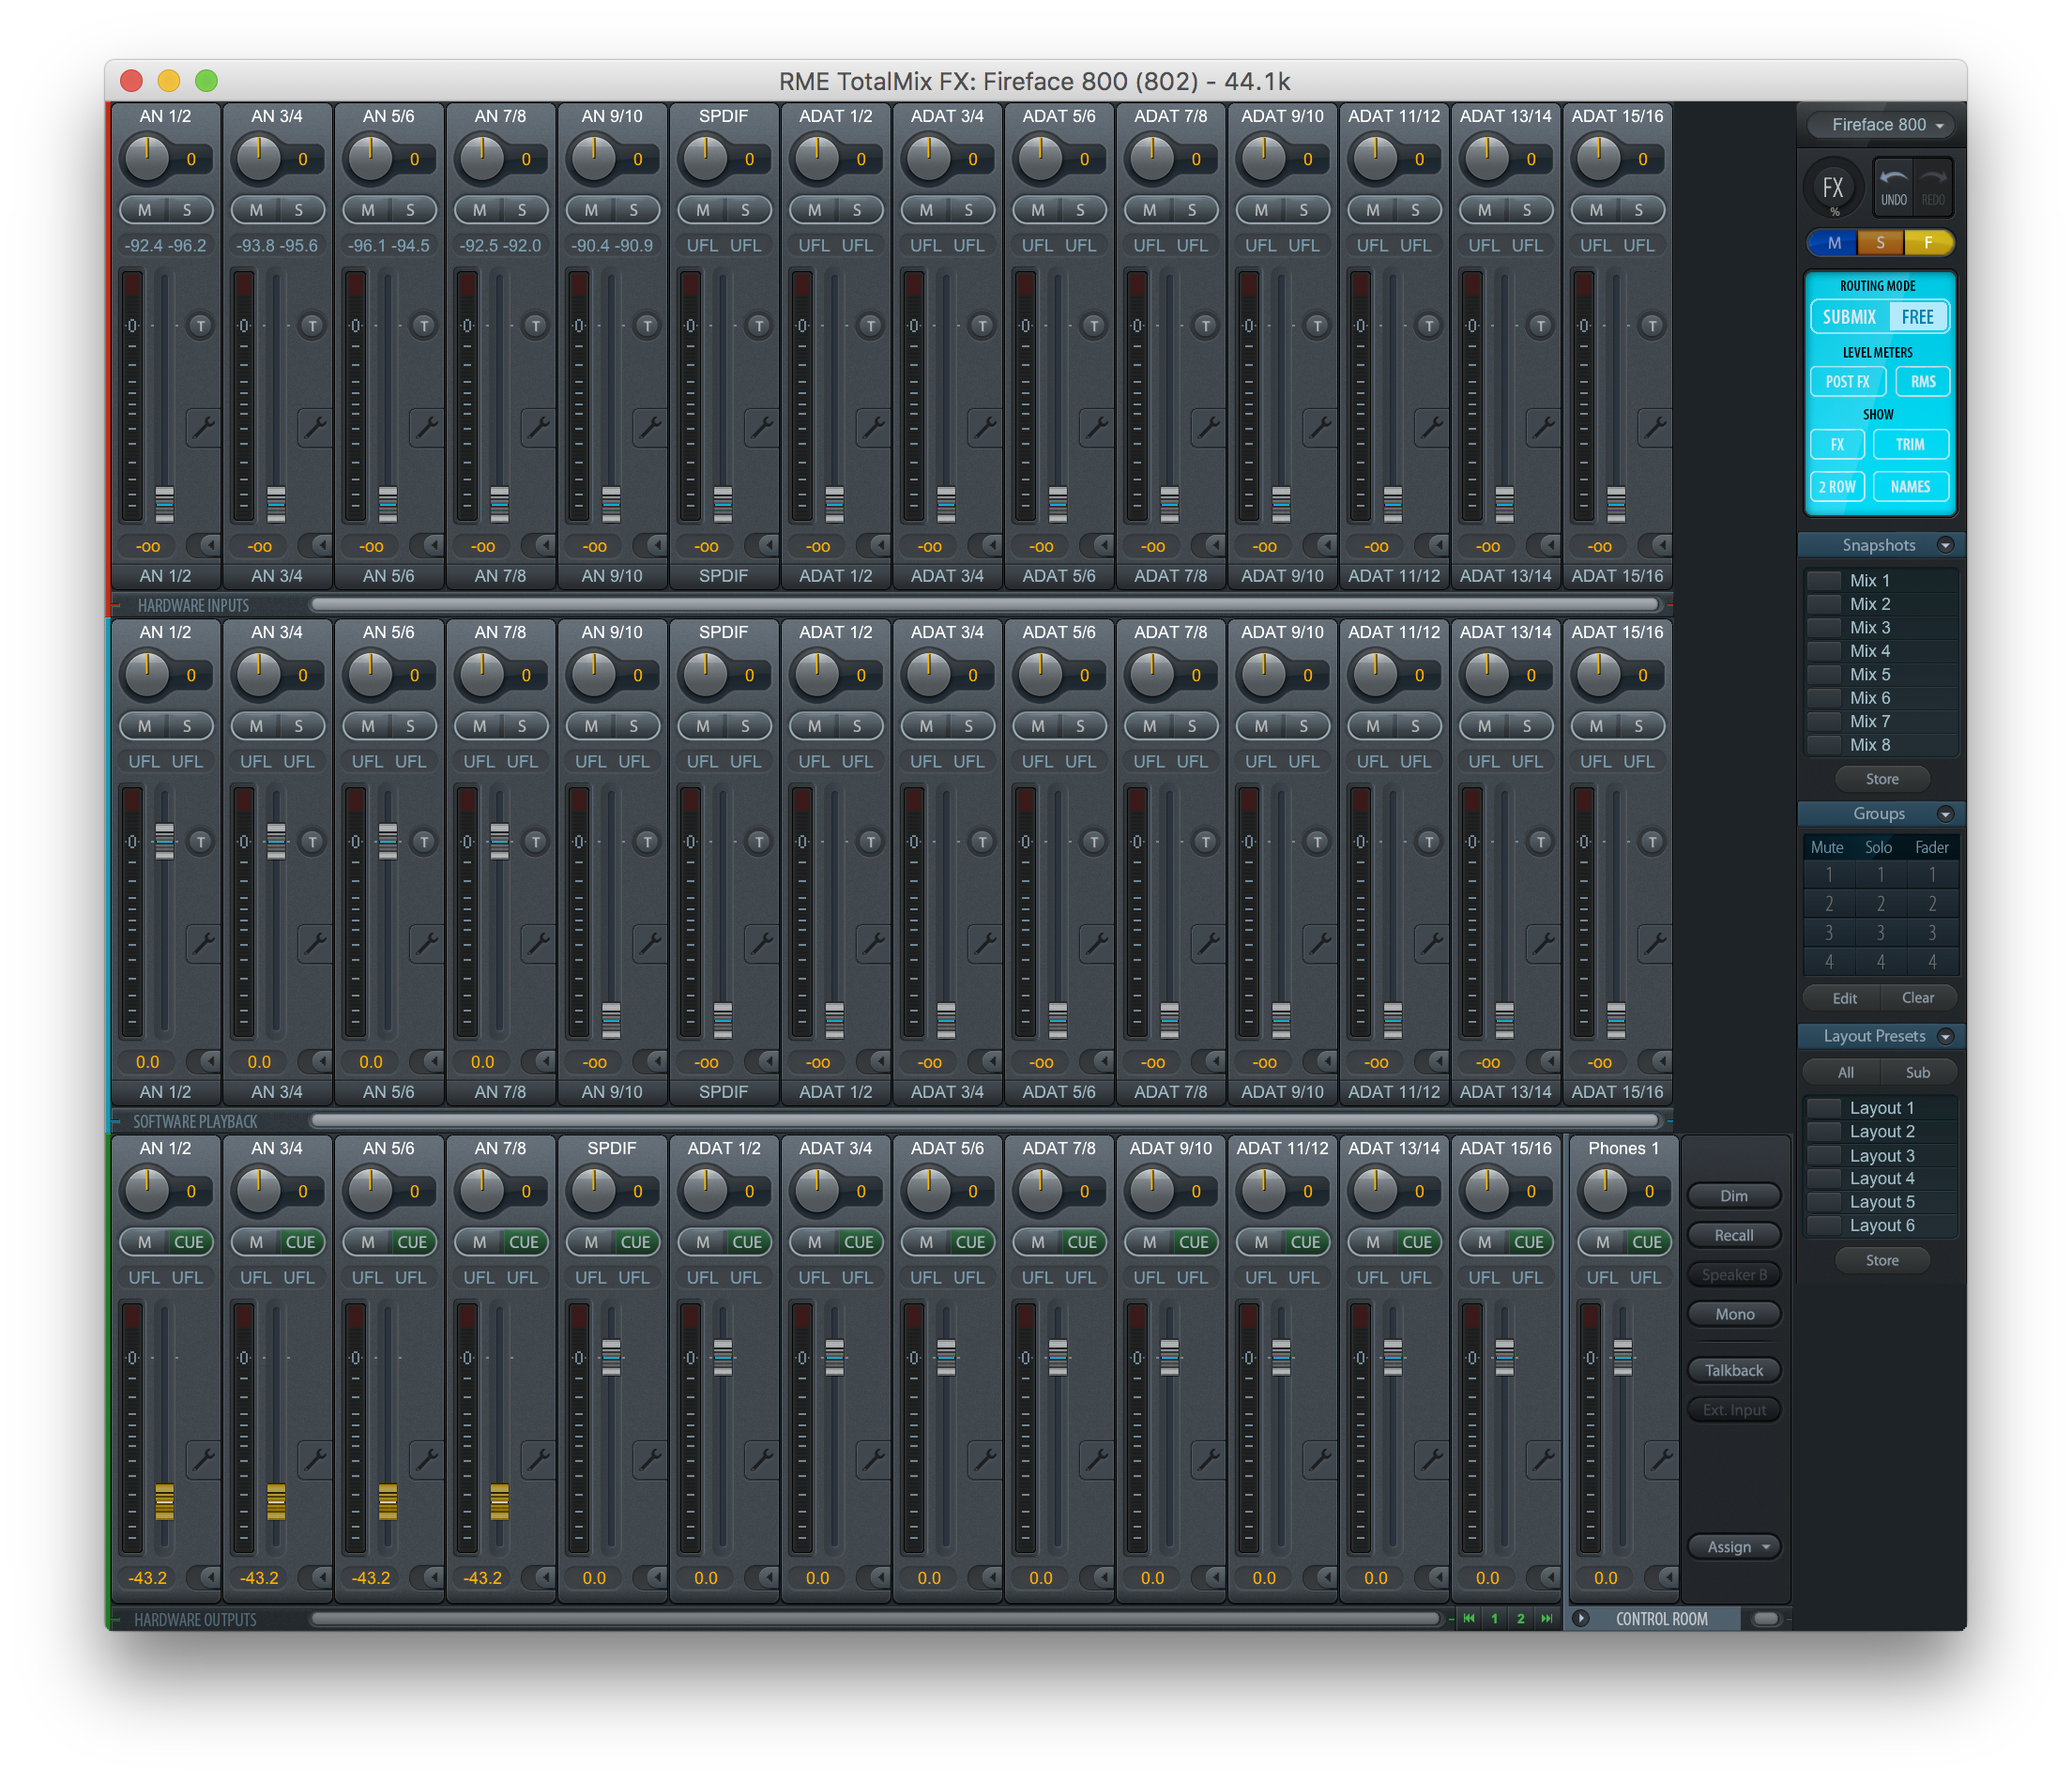This screenshot has width=2072, height=1781.
Task: Open settings wrench on hardware input AN 1/2
Action: tap(203, 428)
